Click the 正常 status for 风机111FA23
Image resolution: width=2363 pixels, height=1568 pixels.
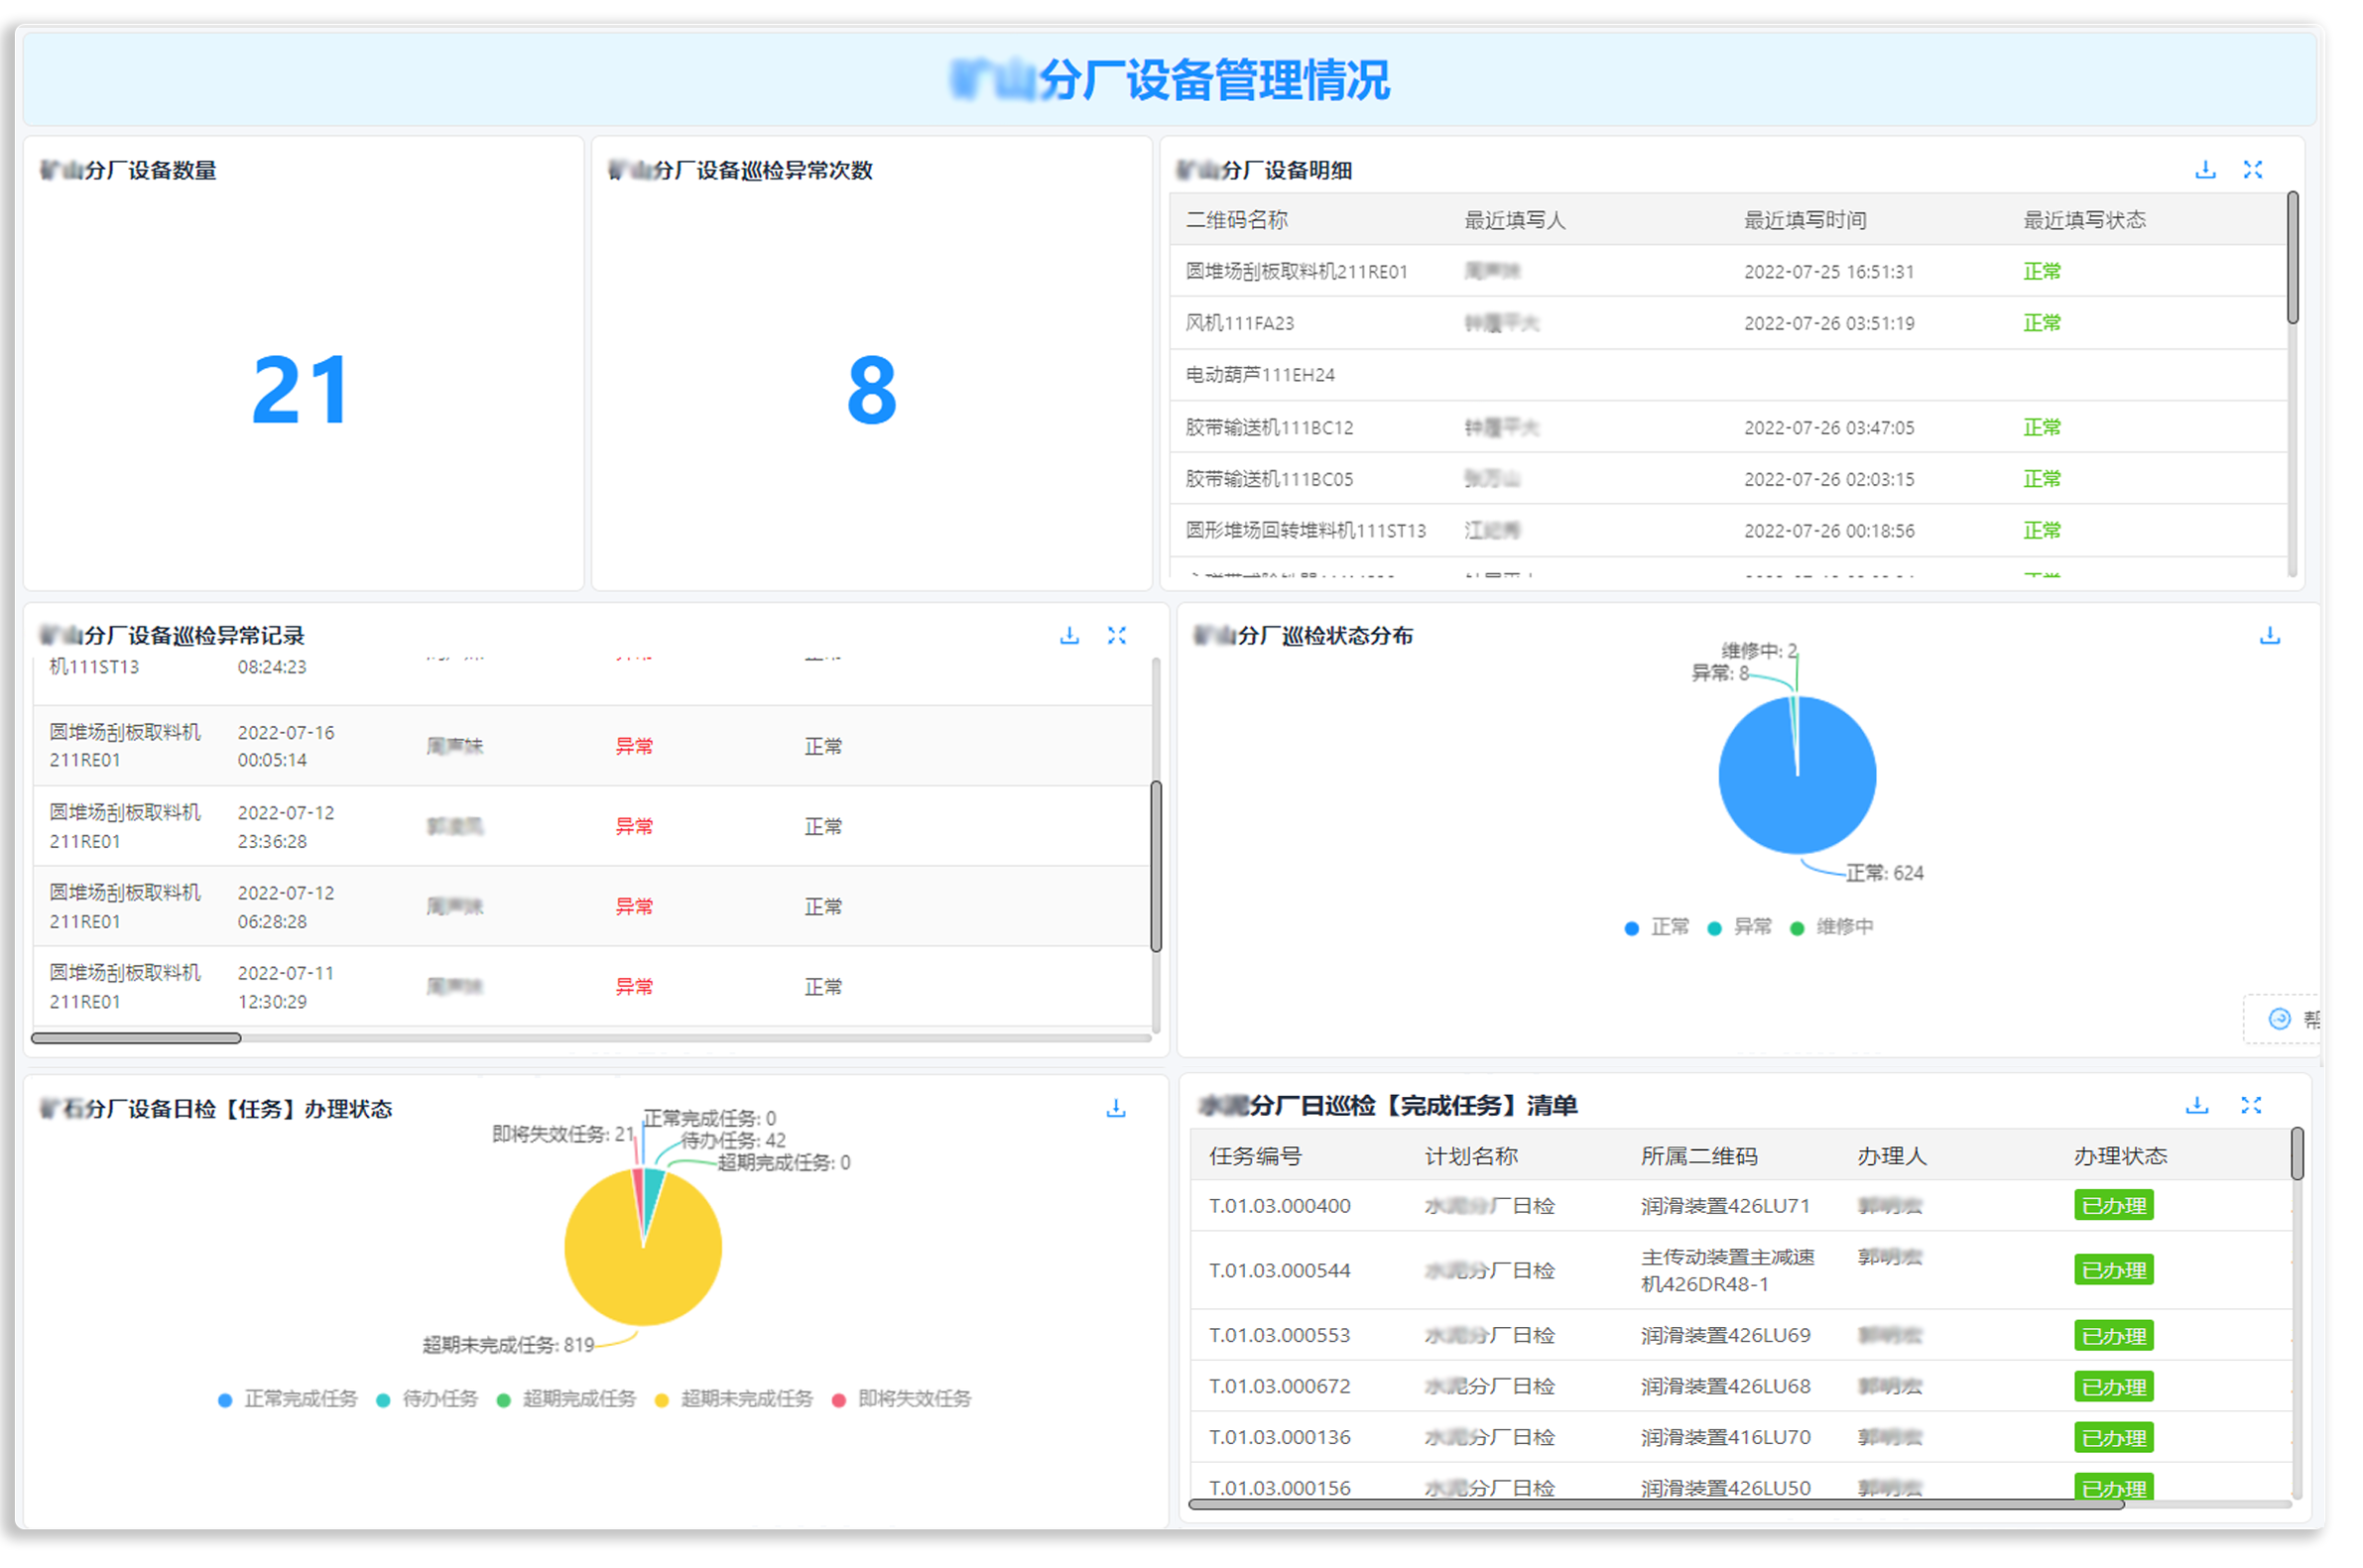[2042, 322]
